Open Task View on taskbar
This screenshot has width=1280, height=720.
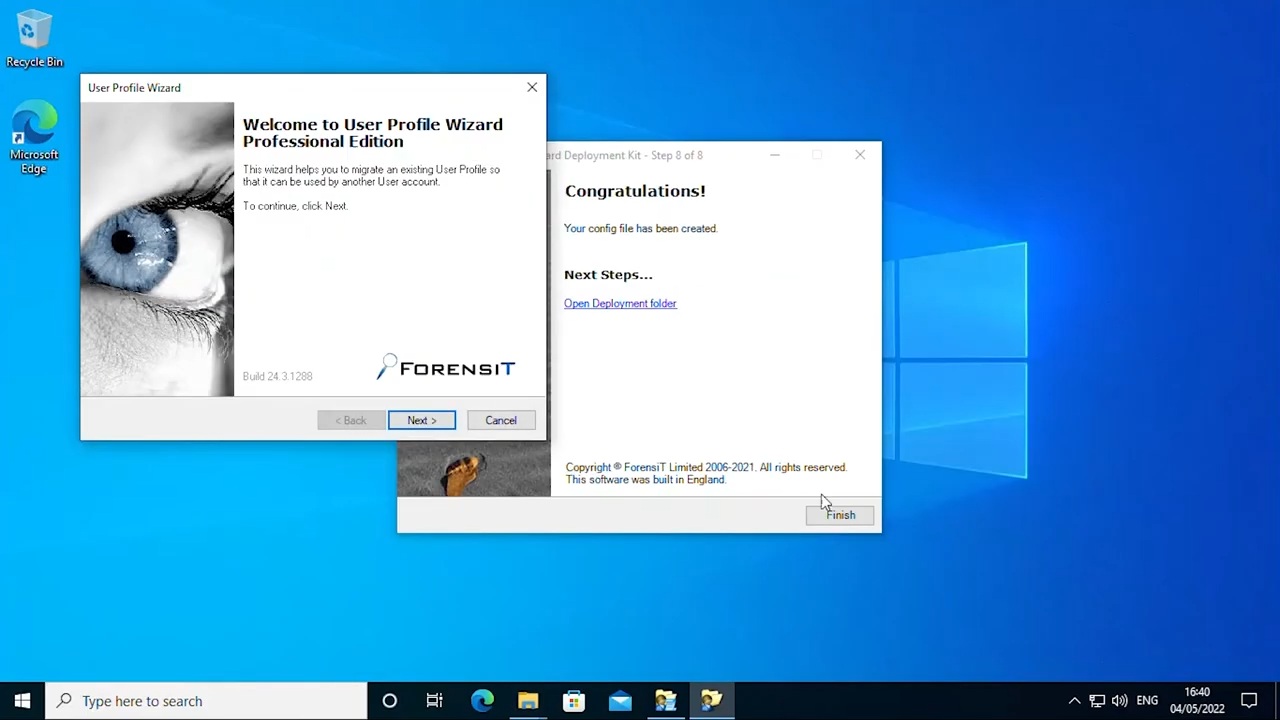click(435, 701)
